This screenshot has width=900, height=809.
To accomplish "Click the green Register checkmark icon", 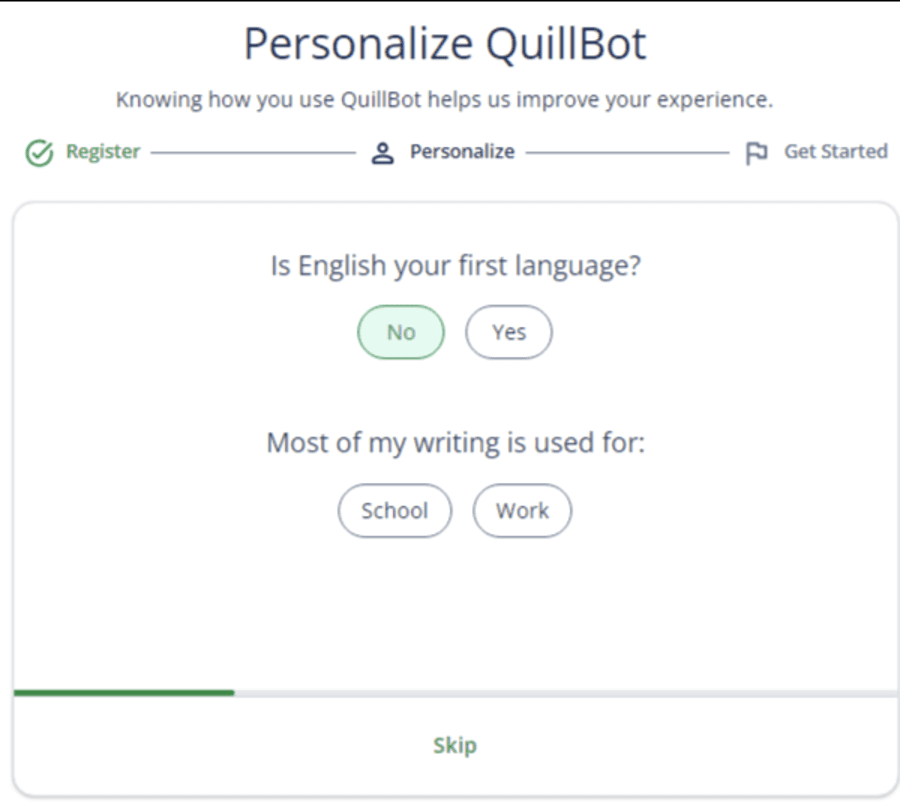I will click(x=40, y=153).
